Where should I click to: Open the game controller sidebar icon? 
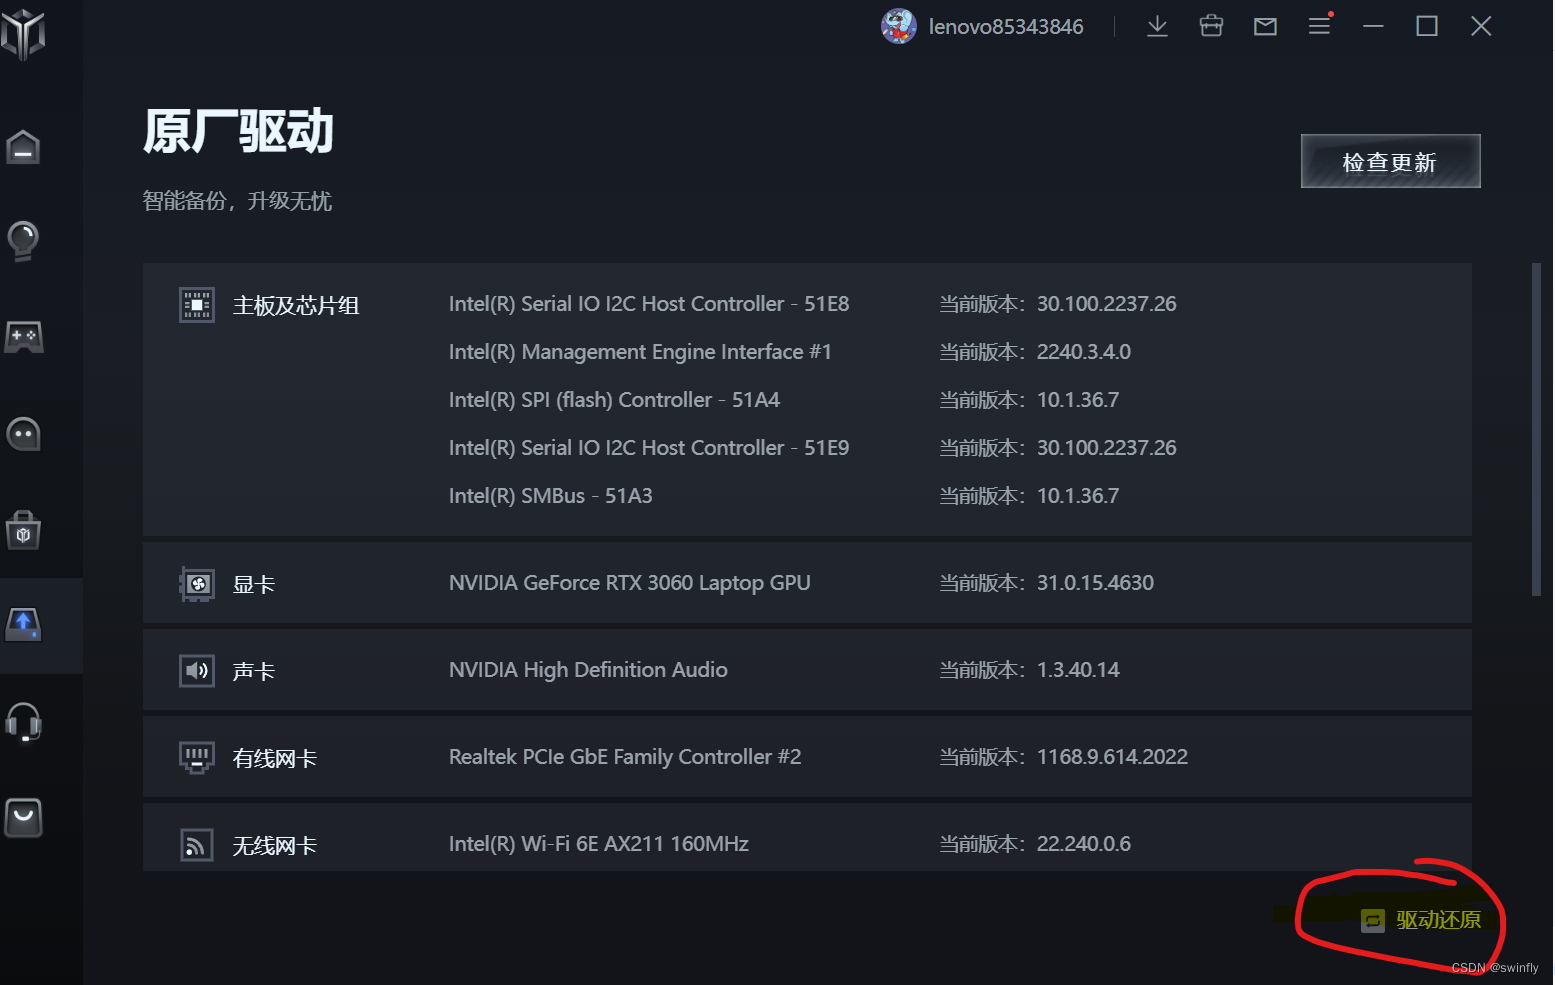pos(23,337)
